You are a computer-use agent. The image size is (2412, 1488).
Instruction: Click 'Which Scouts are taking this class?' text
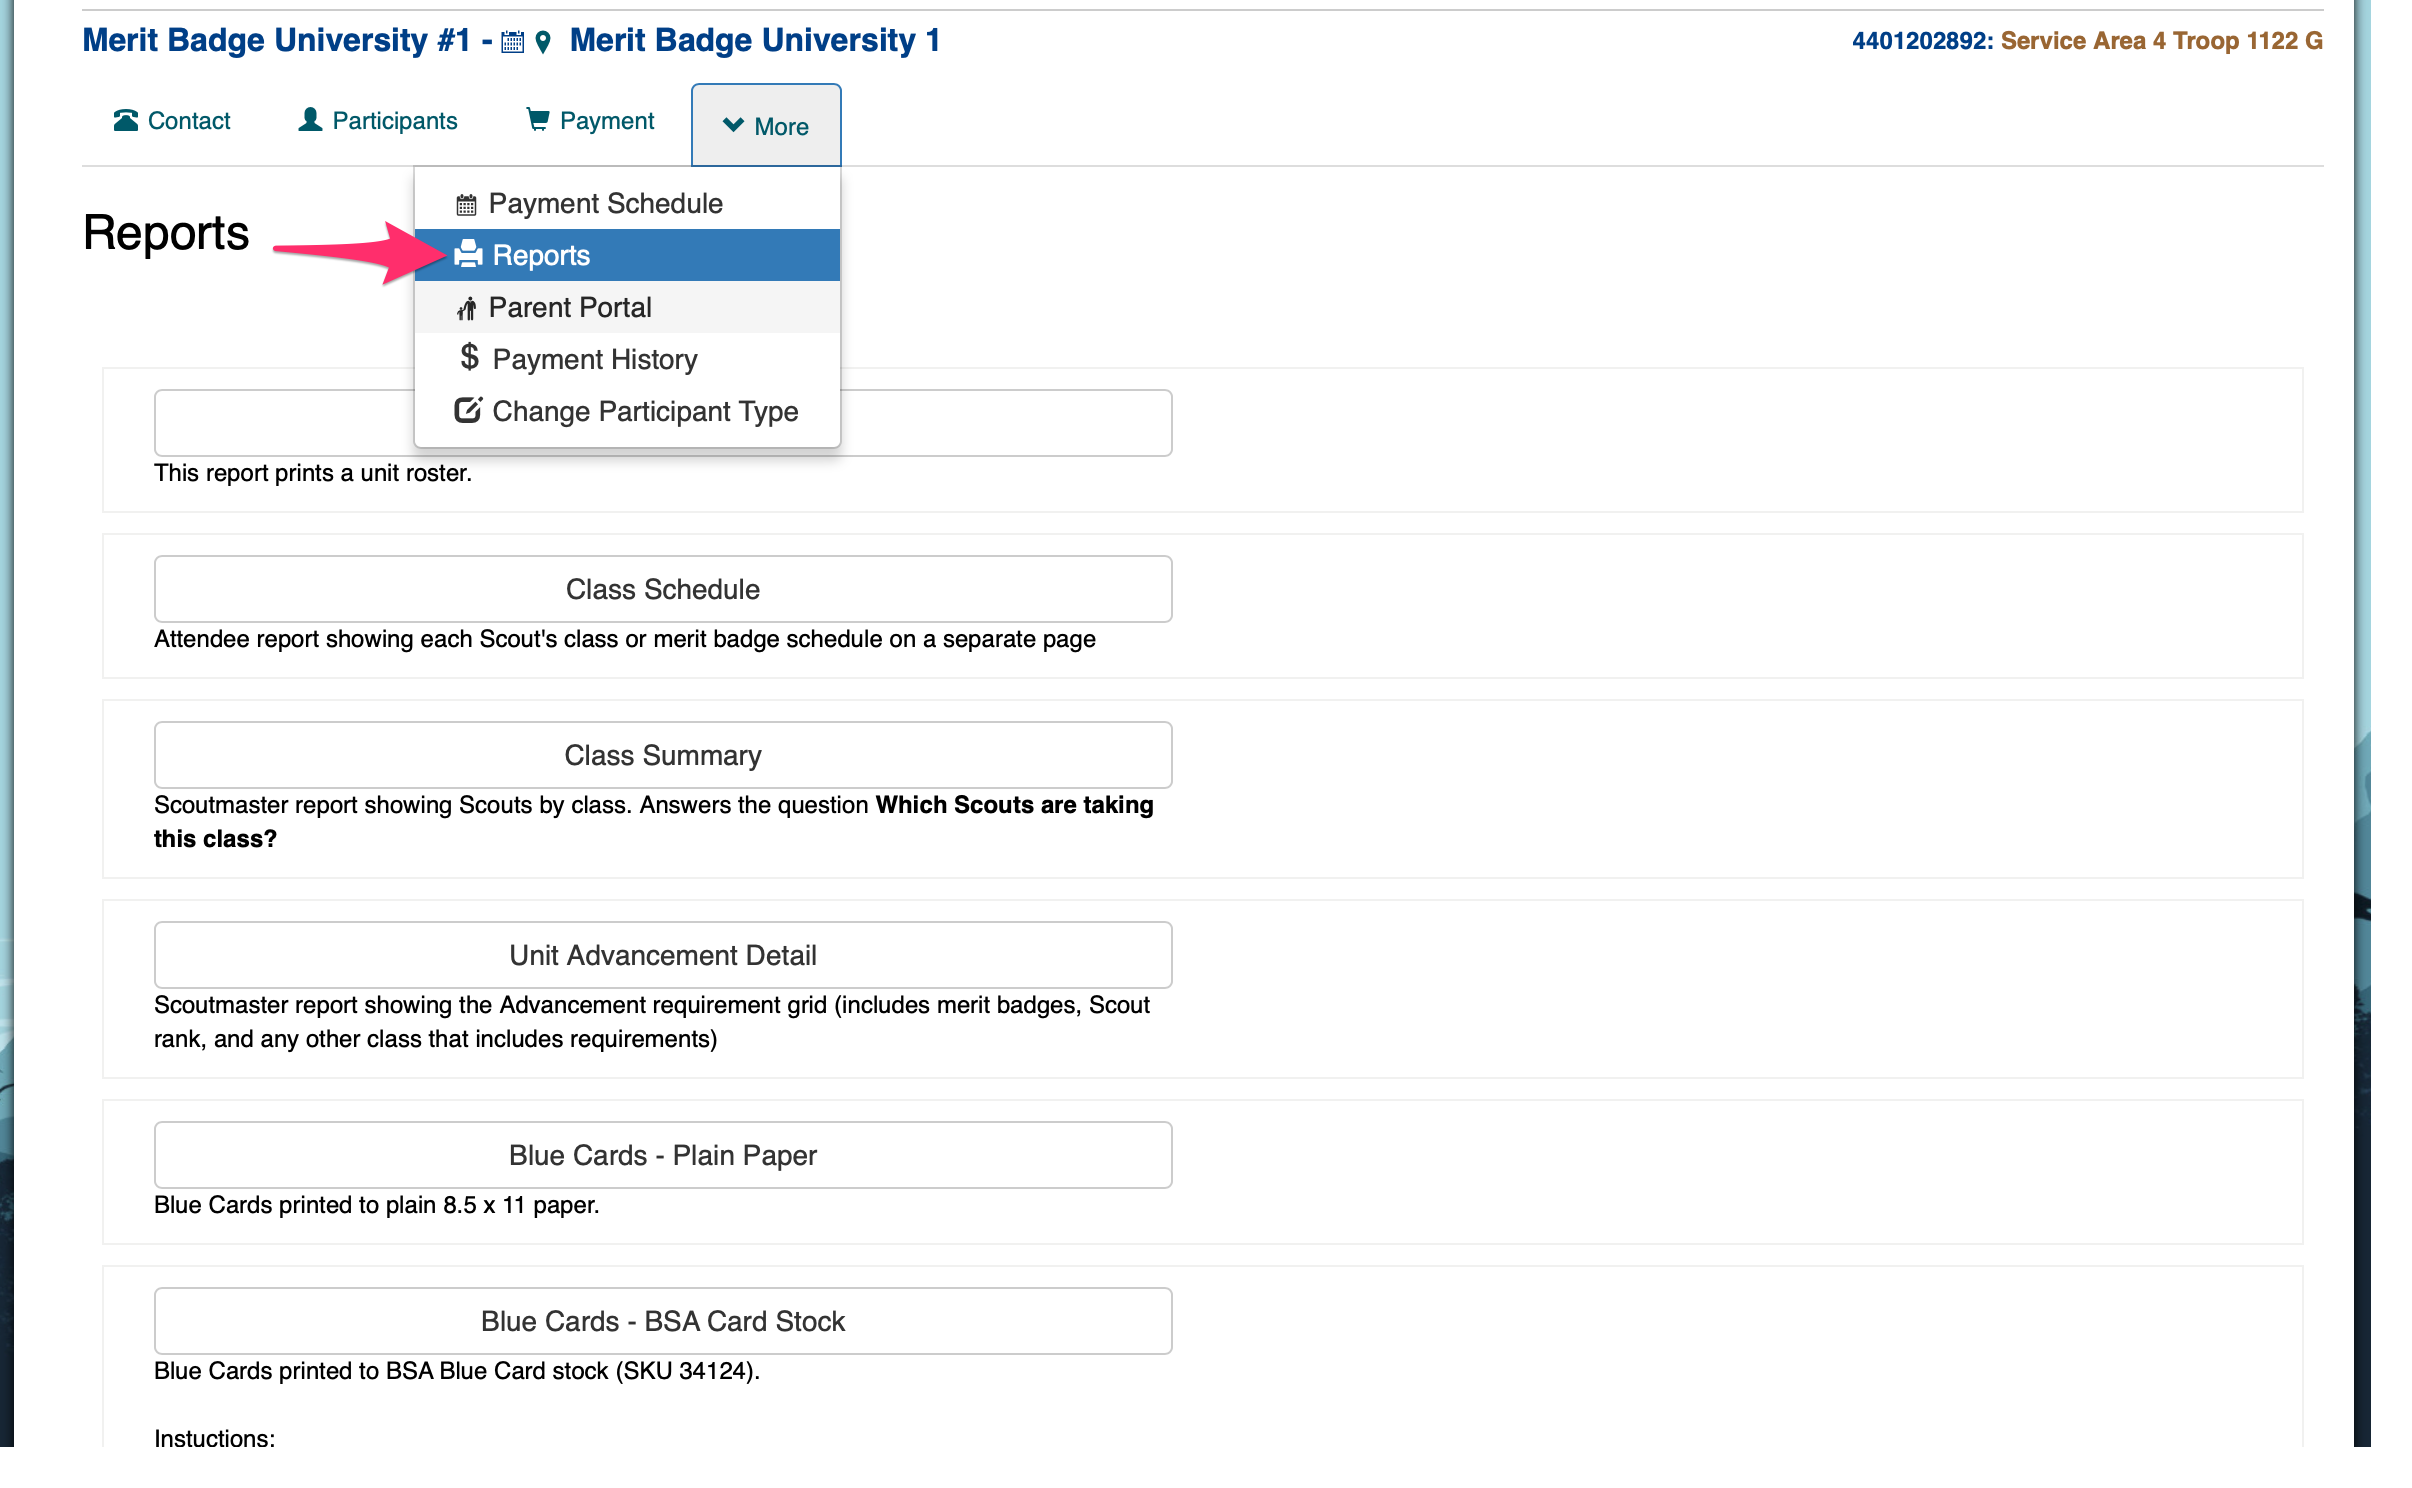click(x=653, y=822)
